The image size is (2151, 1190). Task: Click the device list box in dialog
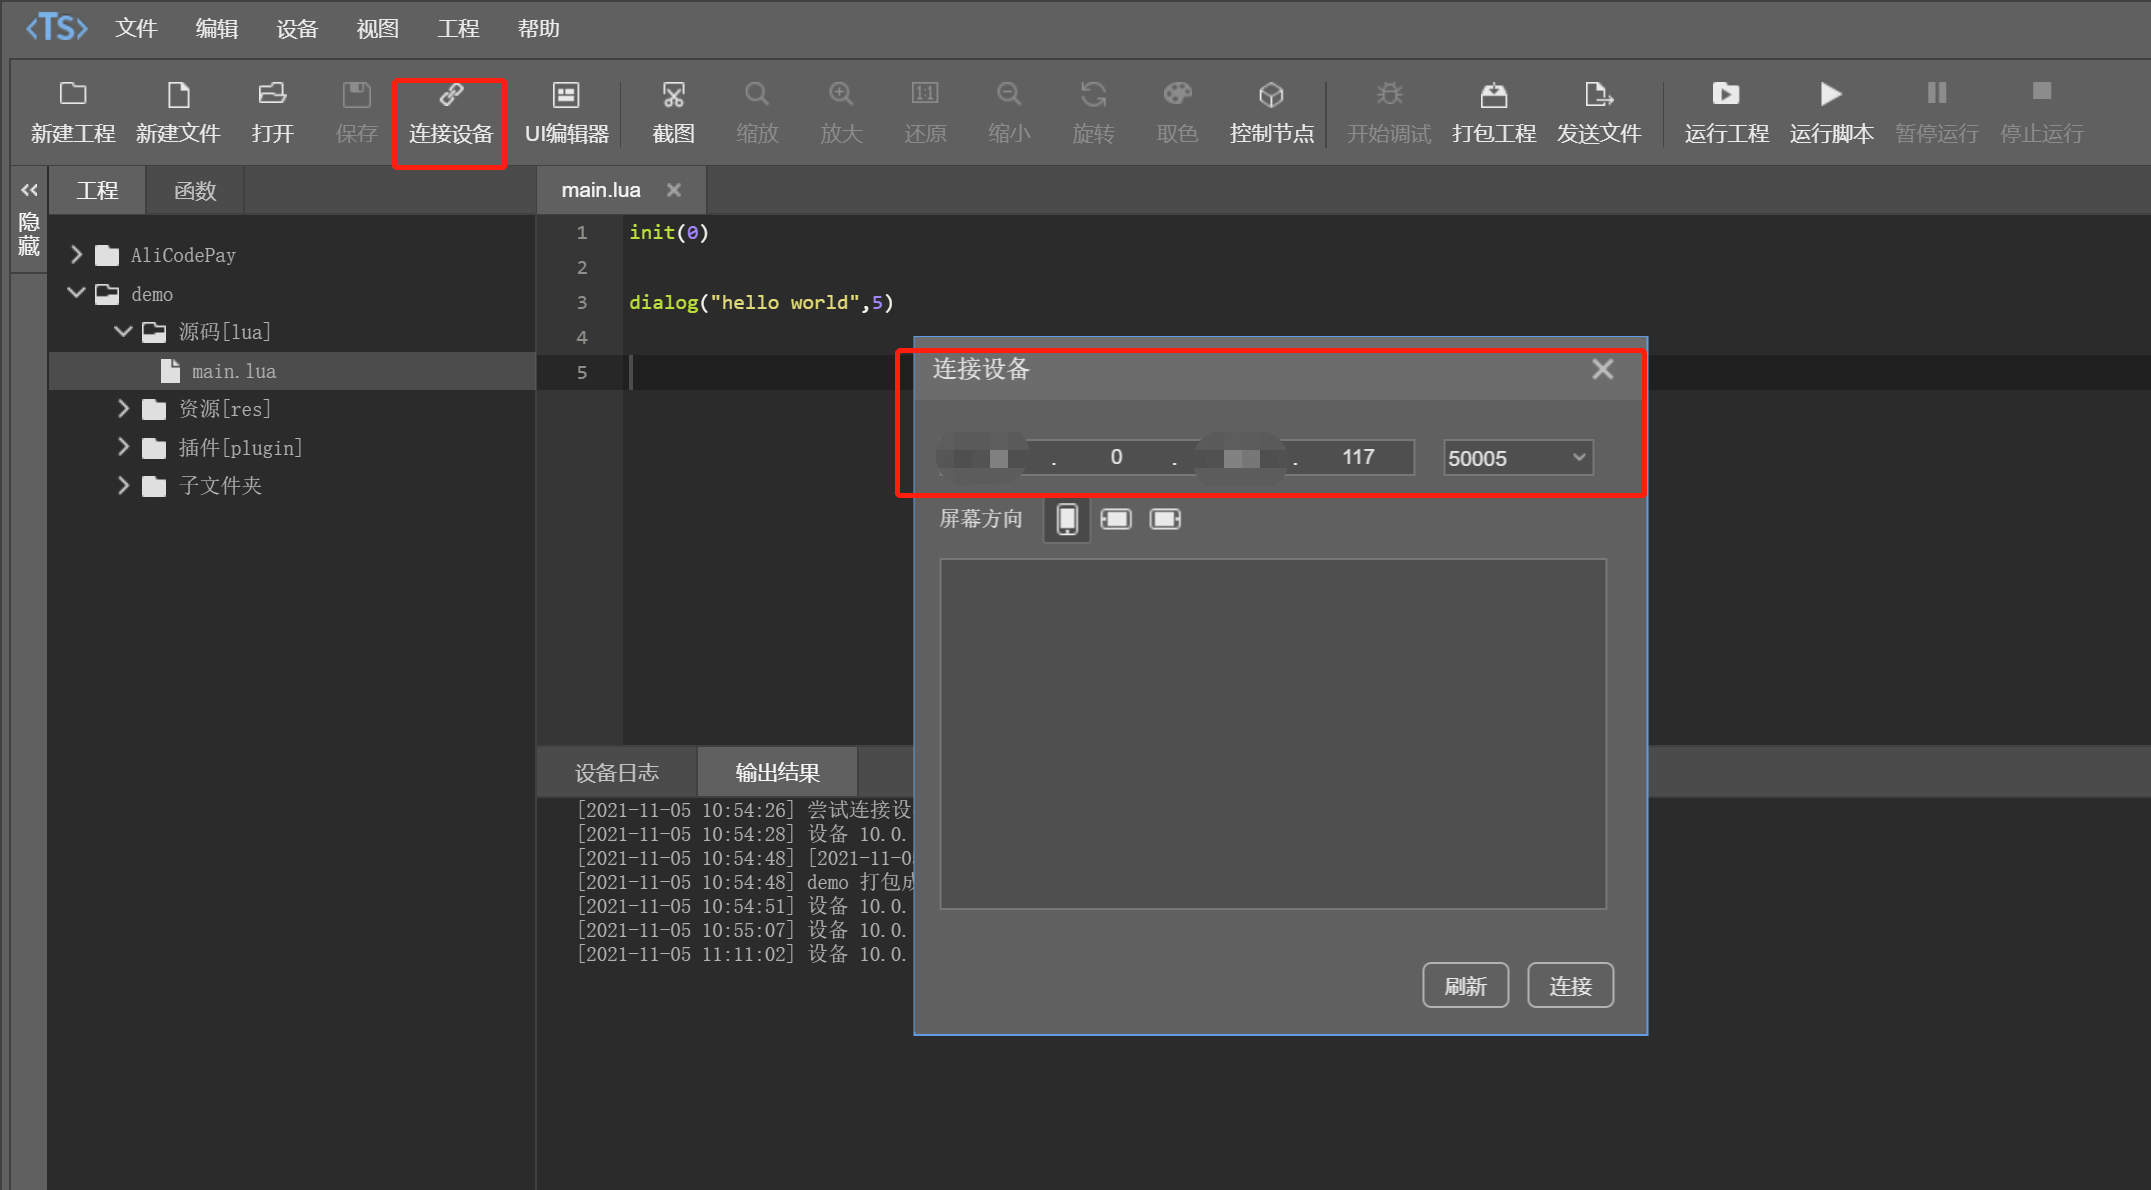[x=1273, y=734]
